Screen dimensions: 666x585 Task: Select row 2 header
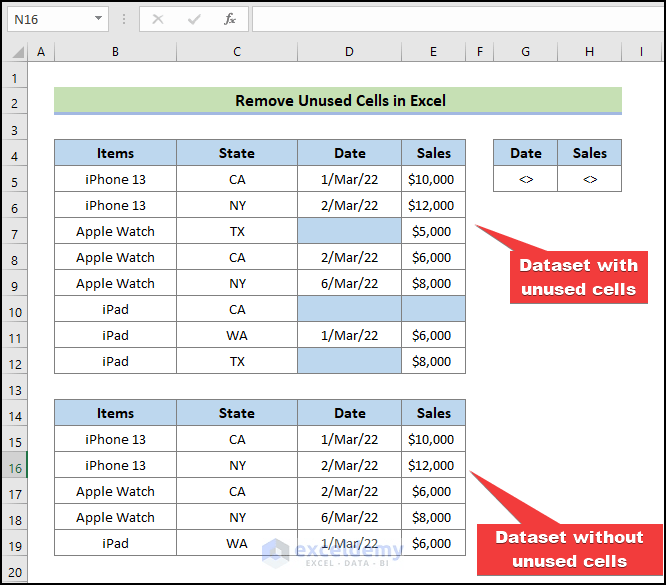pos(14,103)
